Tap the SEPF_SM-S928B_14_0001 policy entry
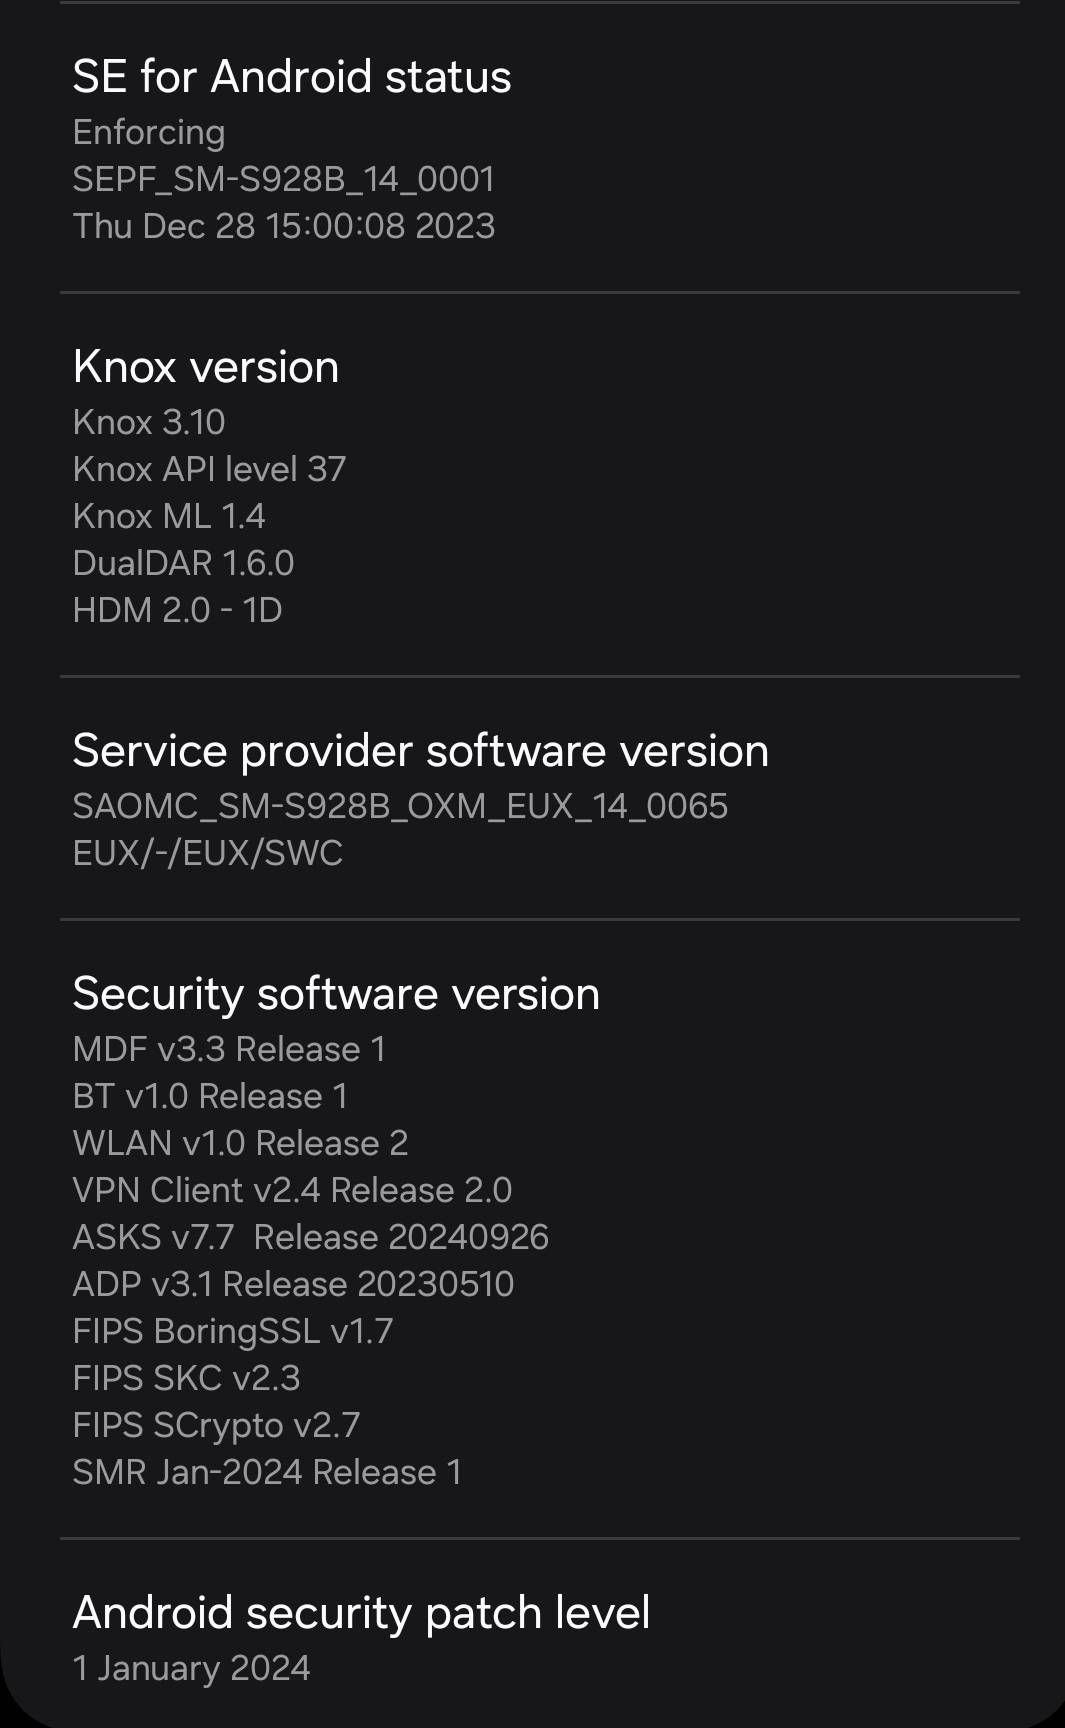1065x1728 pixels. (x=284, y=179)
